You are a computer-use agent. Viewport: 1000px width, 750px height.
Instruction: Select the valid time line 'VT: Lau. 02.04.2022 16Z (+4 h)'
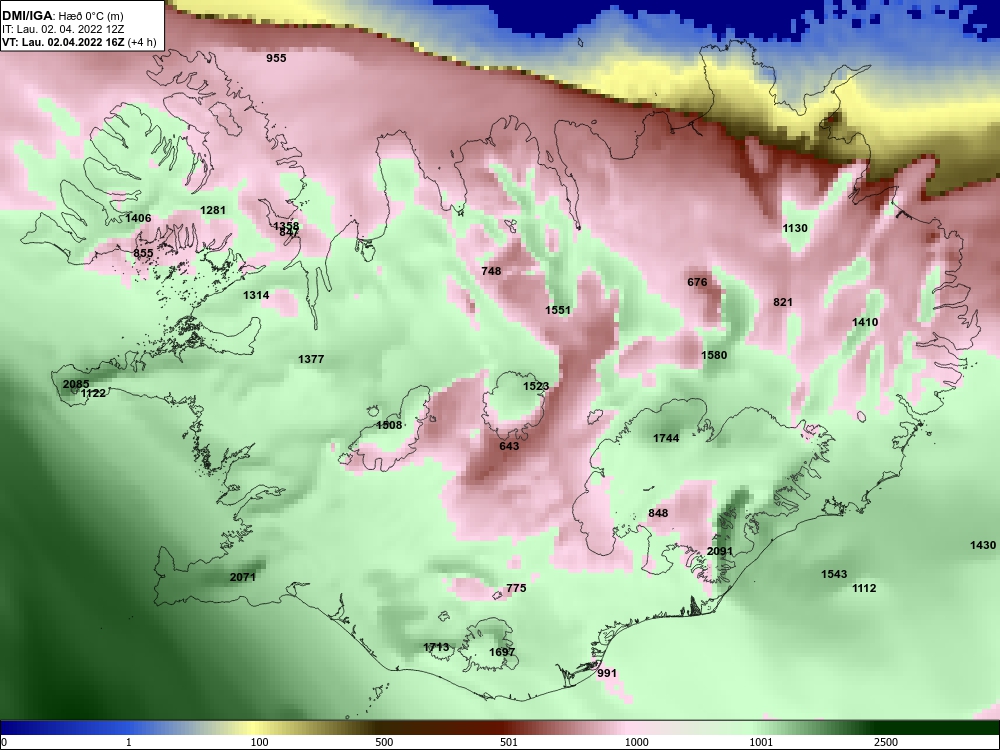coord(78,42)
